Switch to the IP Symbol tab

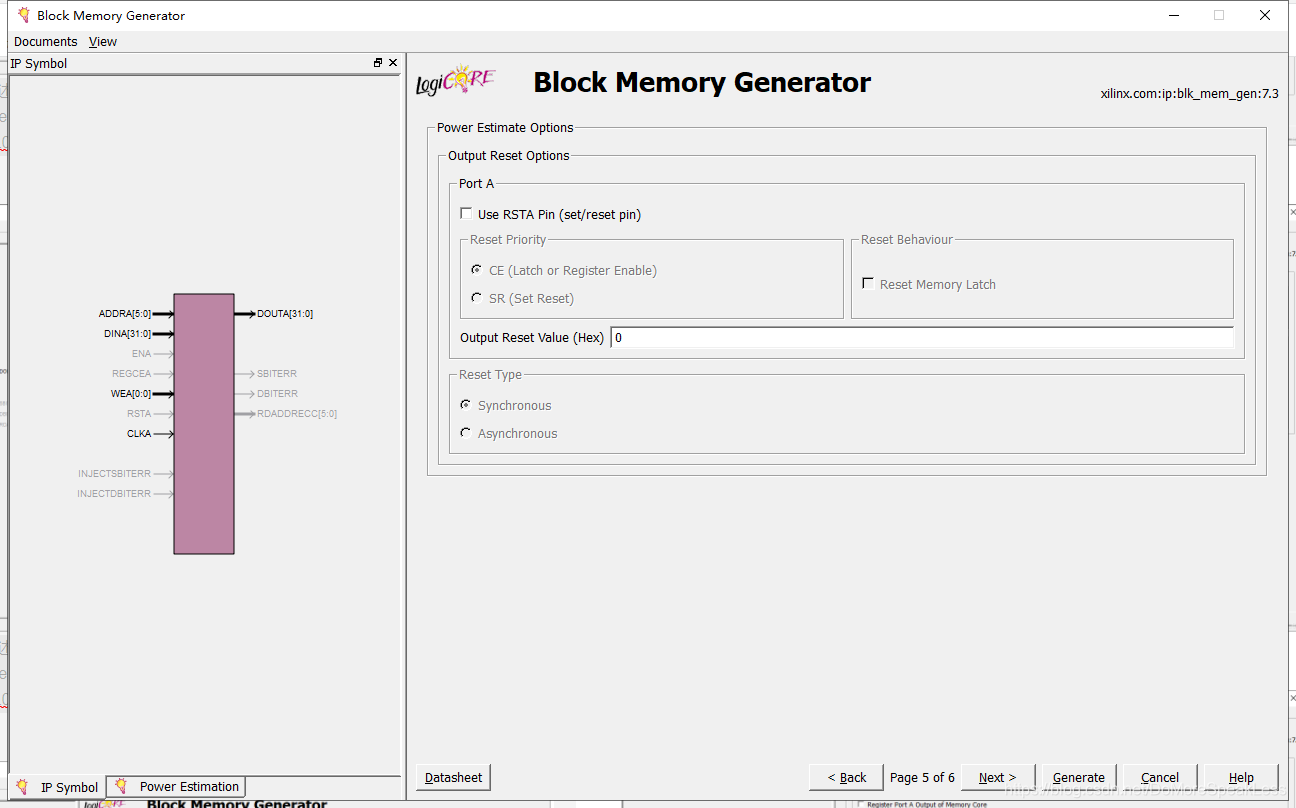[58, 787]
